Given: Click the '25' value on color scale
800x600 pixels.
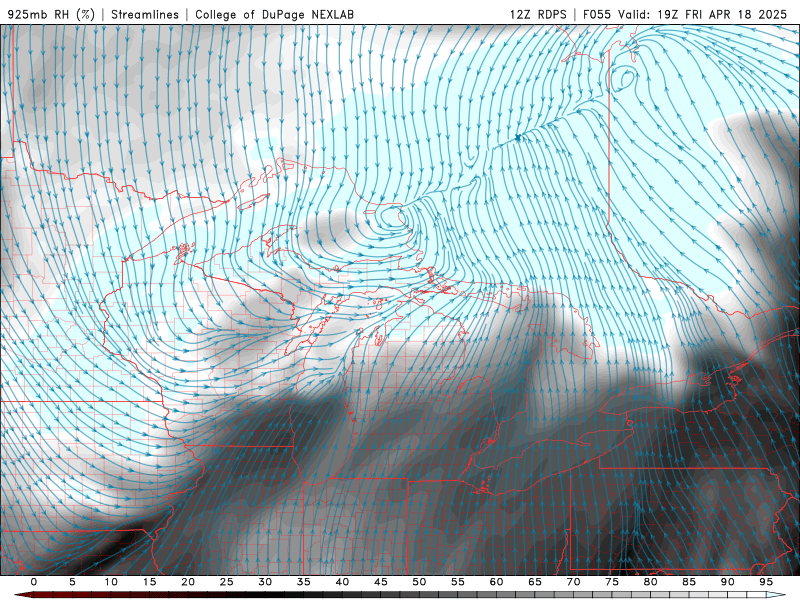Looking at the screenshot, I should coord(227,582).
